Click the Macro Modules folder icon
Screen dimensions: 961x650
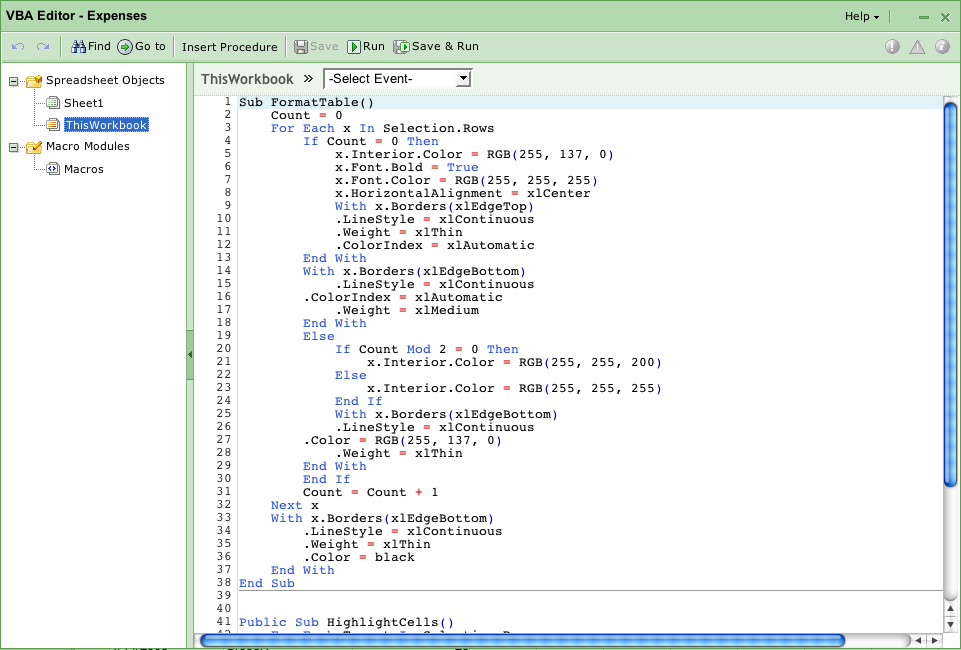coord(34,146)
